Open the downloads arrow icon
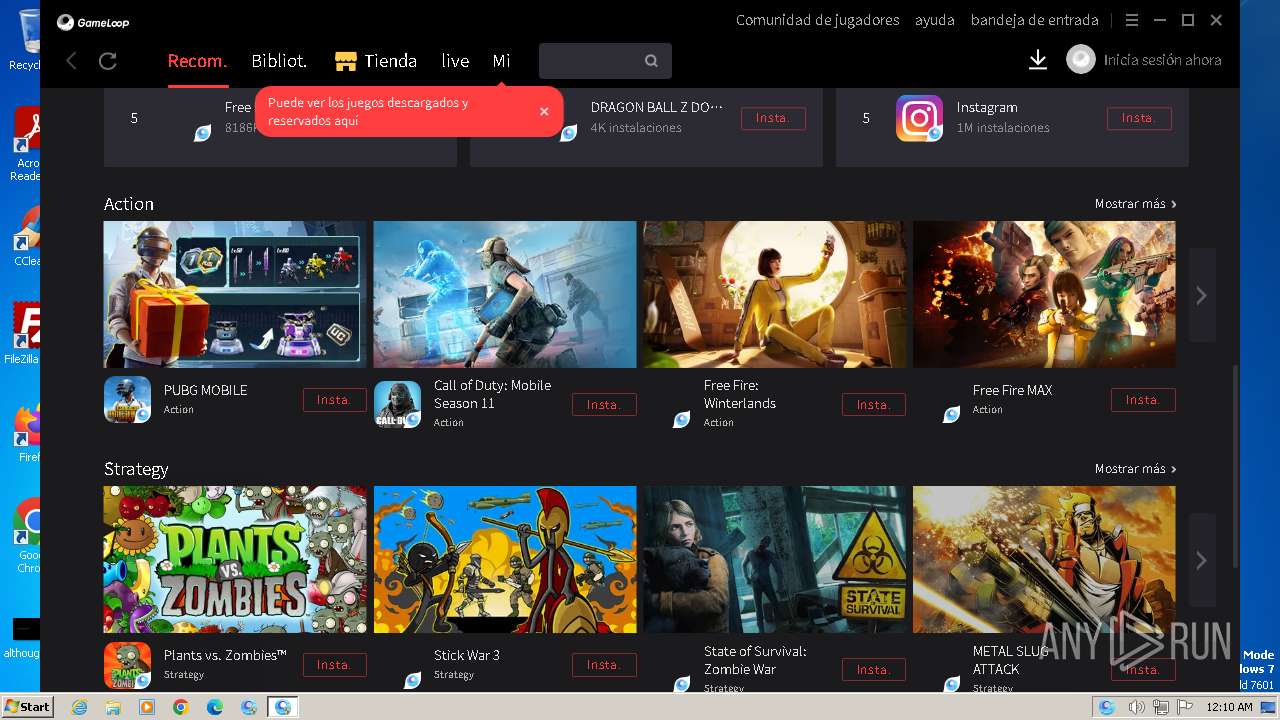Screen dimensions: 1280x720 (x=1038, y=61)
